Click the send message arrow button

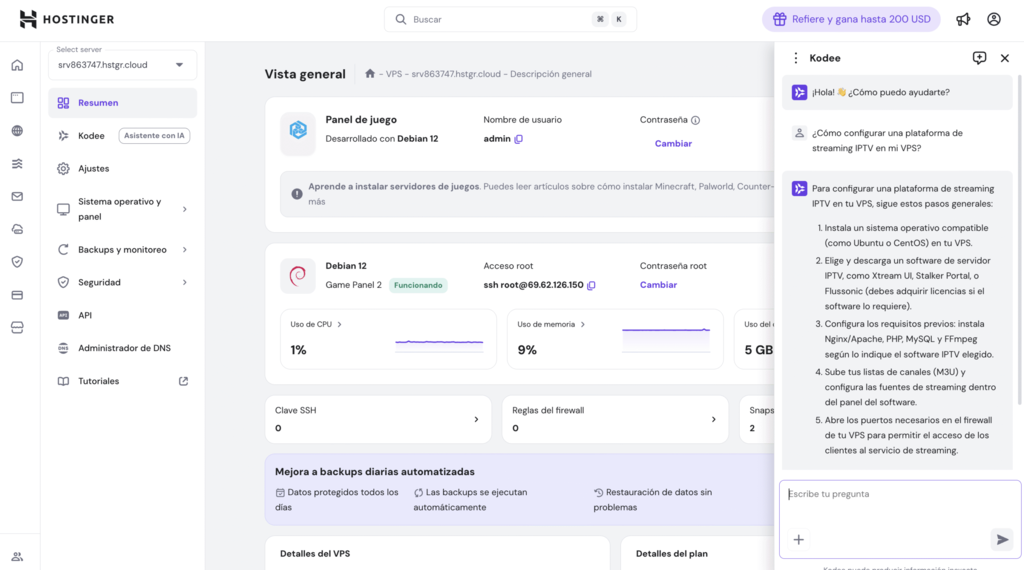click(1001, 540)
